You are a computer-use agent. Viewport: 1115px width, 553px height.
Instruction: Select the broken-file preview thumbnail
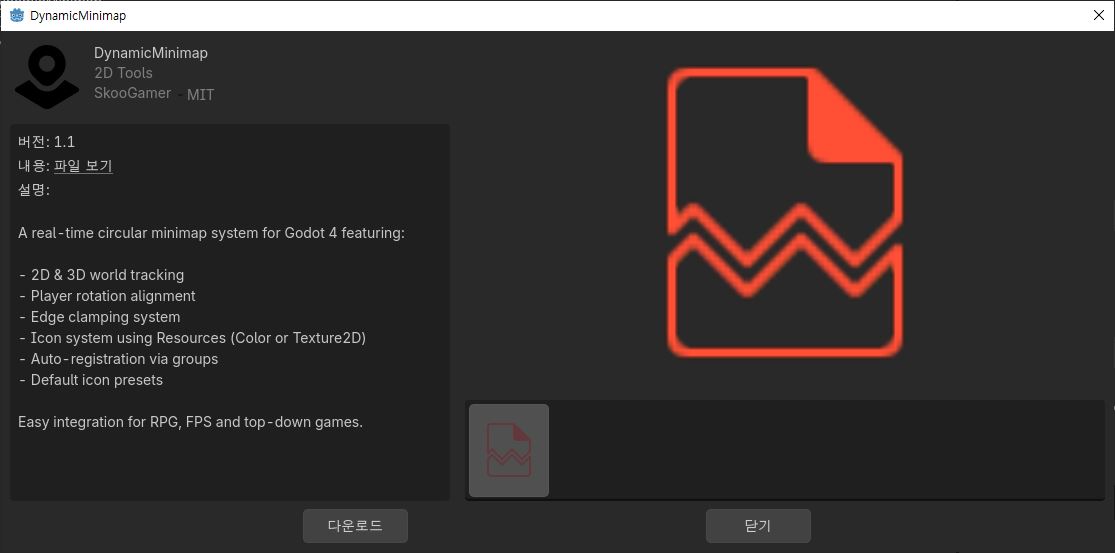[508, 450]
